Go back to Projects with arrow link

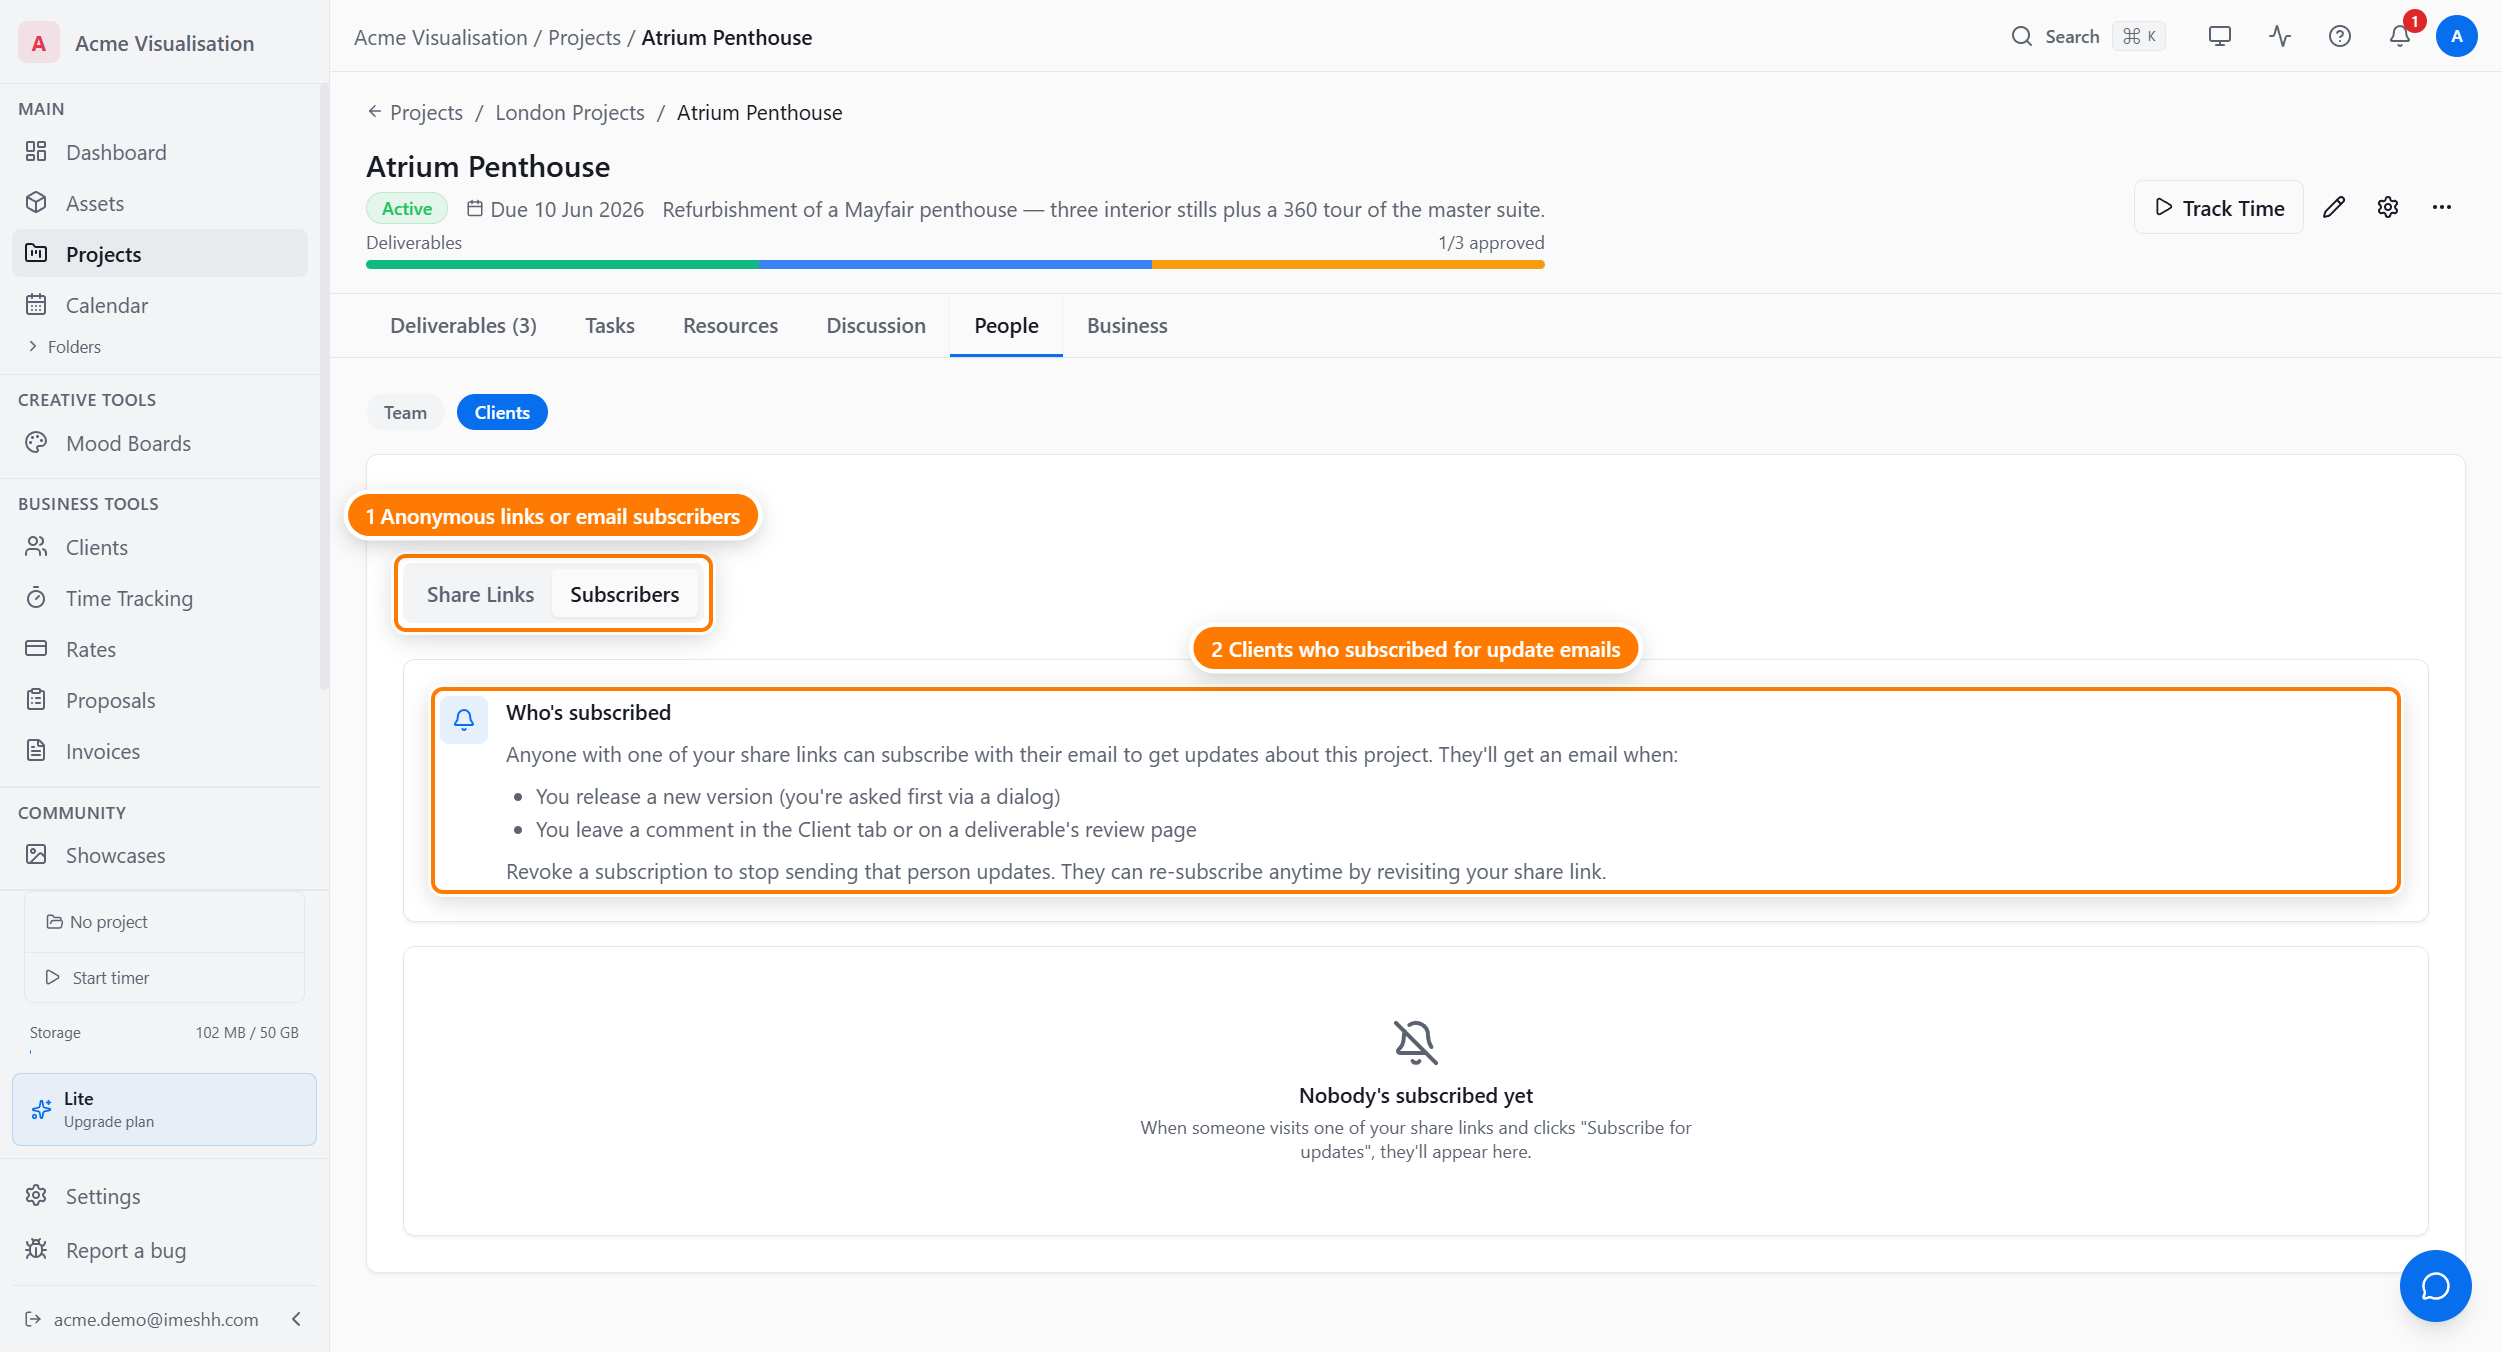pos(415,112)
